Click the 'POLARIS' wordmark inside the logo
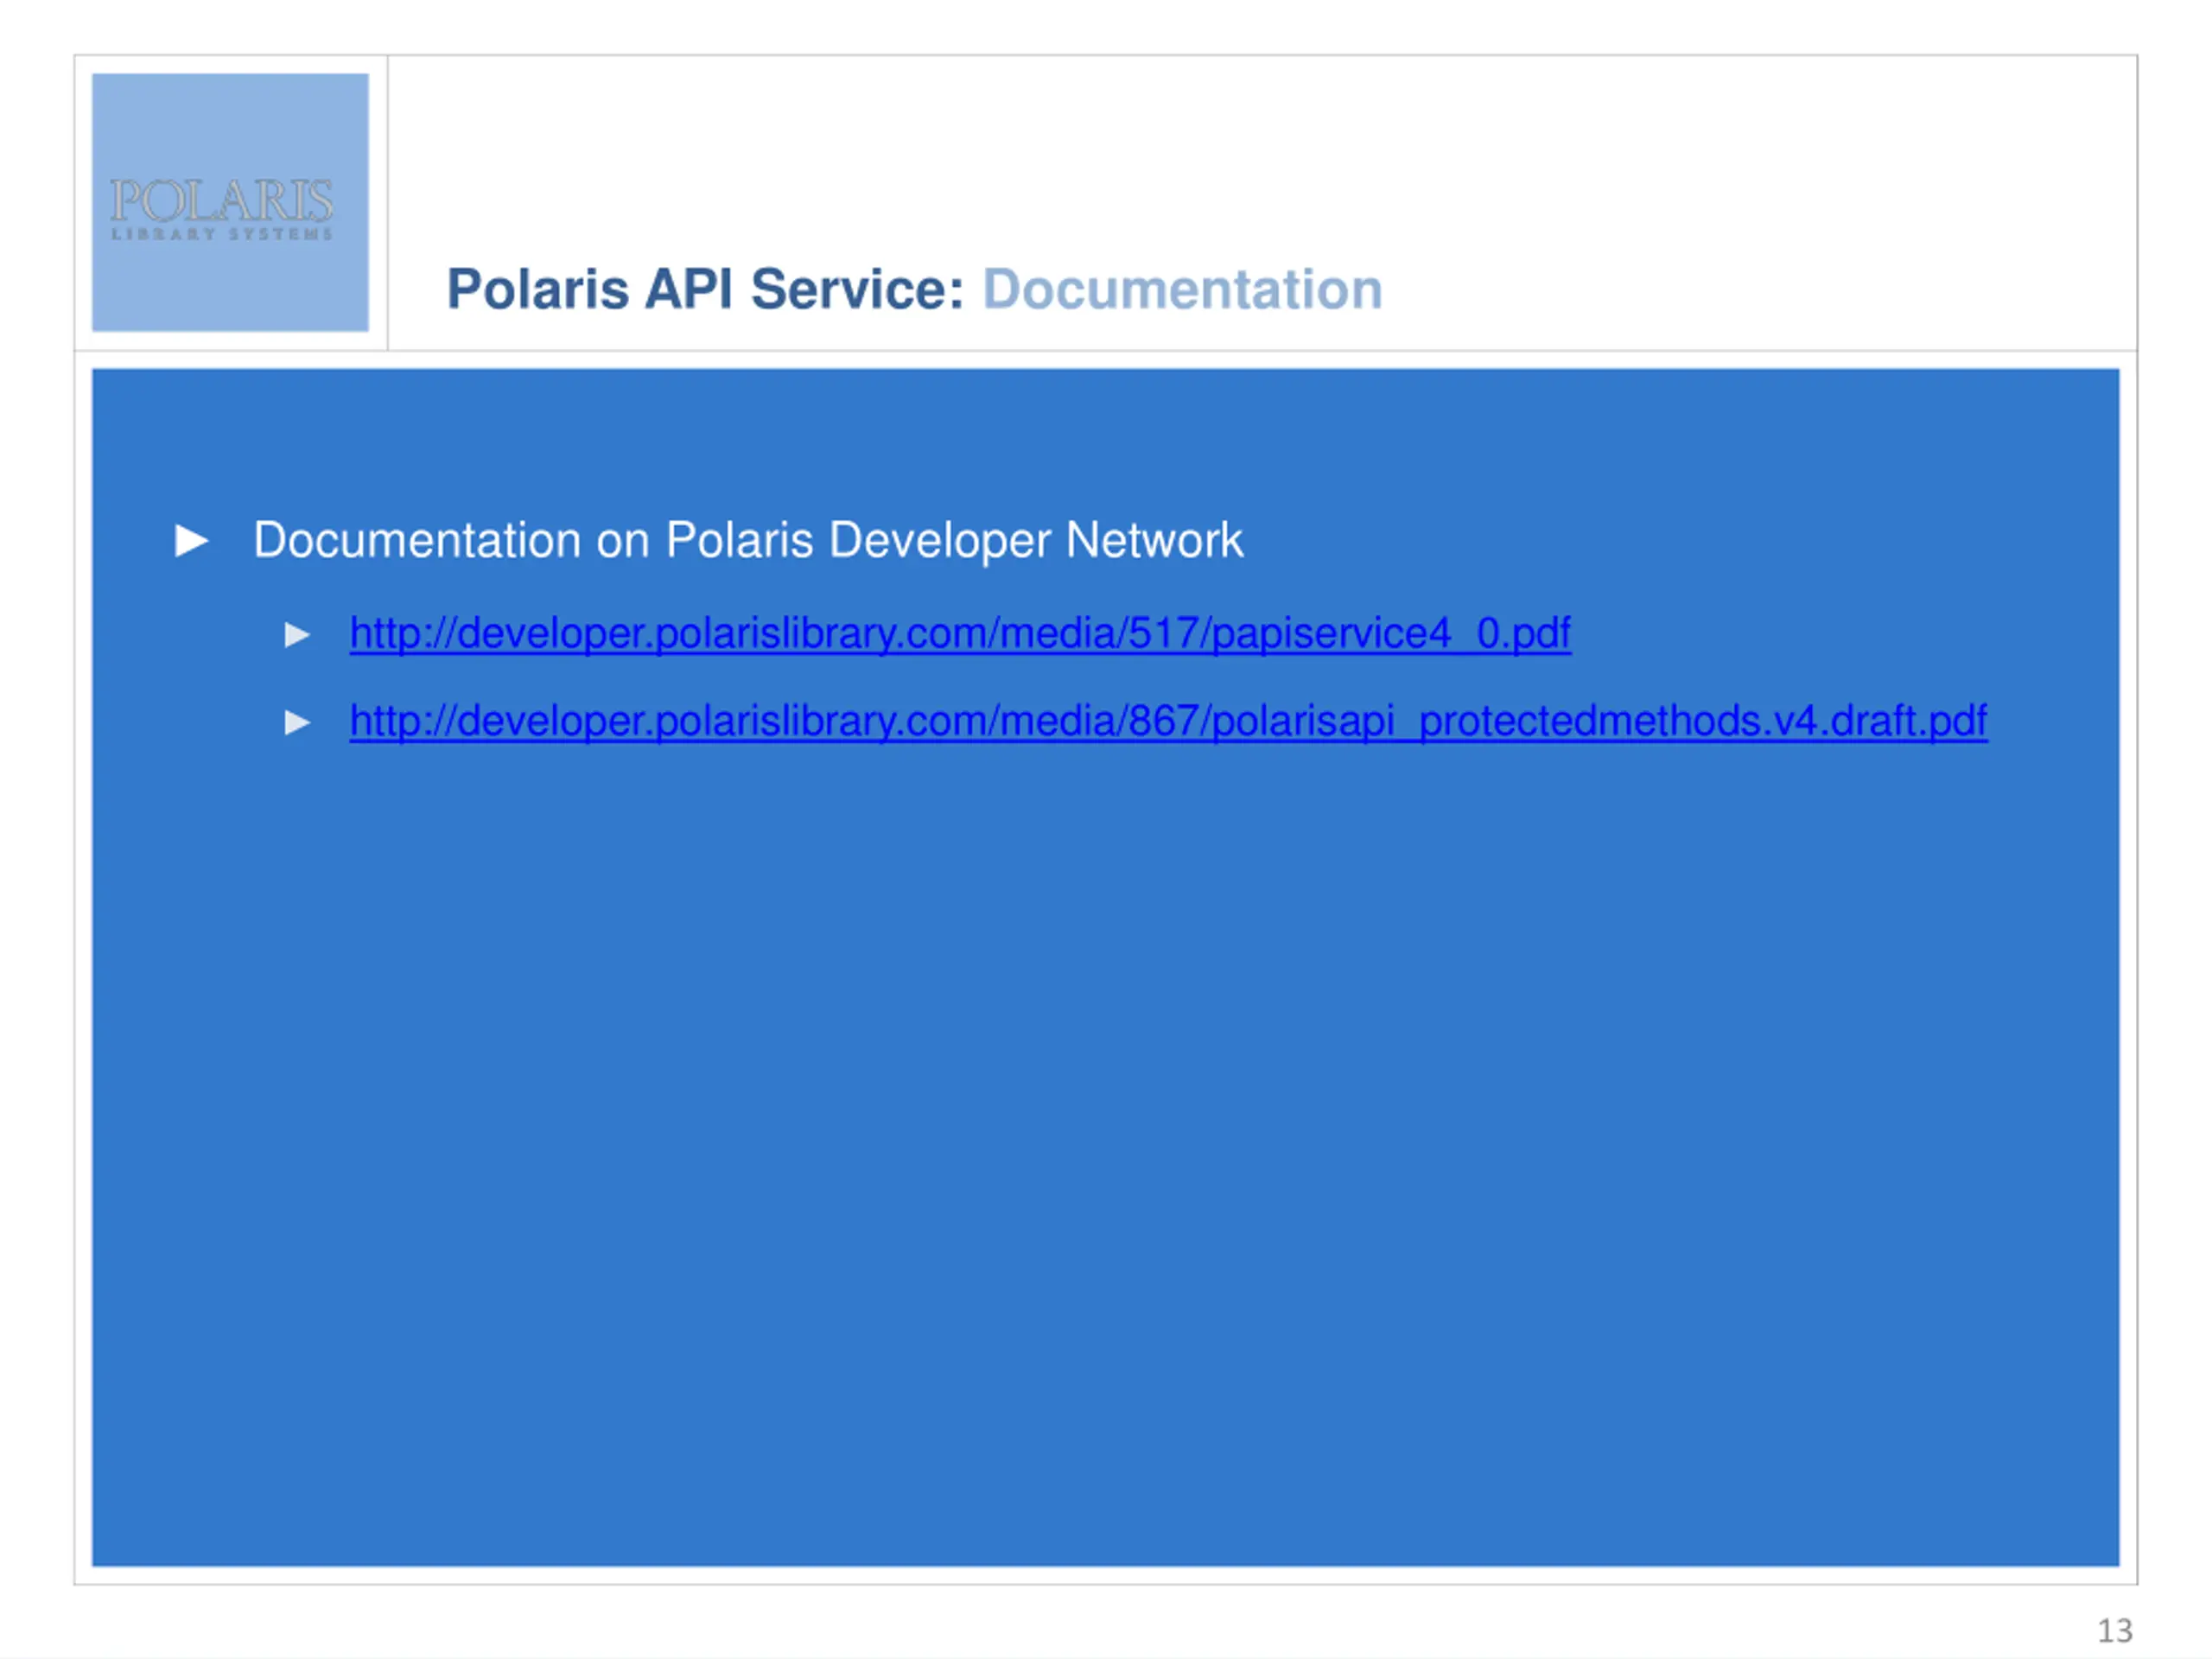Viewport: 2212px width, 1659px height. tap(221, 200)
